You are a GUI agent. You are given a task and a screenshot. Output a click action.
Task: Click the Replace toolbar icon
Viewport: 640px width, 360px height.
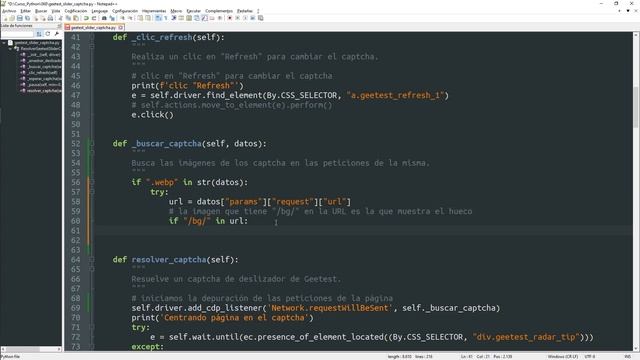click(112, 18)
